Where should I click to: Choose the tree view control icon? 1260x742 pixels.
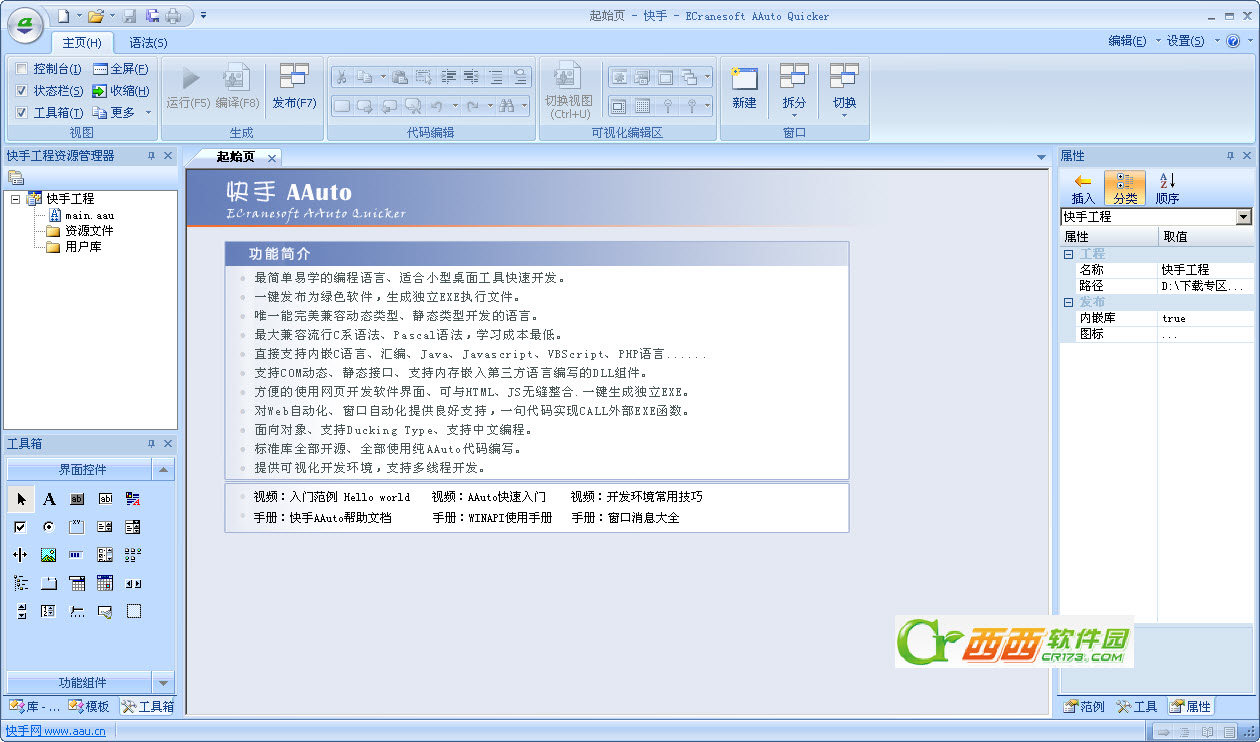[21, 583]
